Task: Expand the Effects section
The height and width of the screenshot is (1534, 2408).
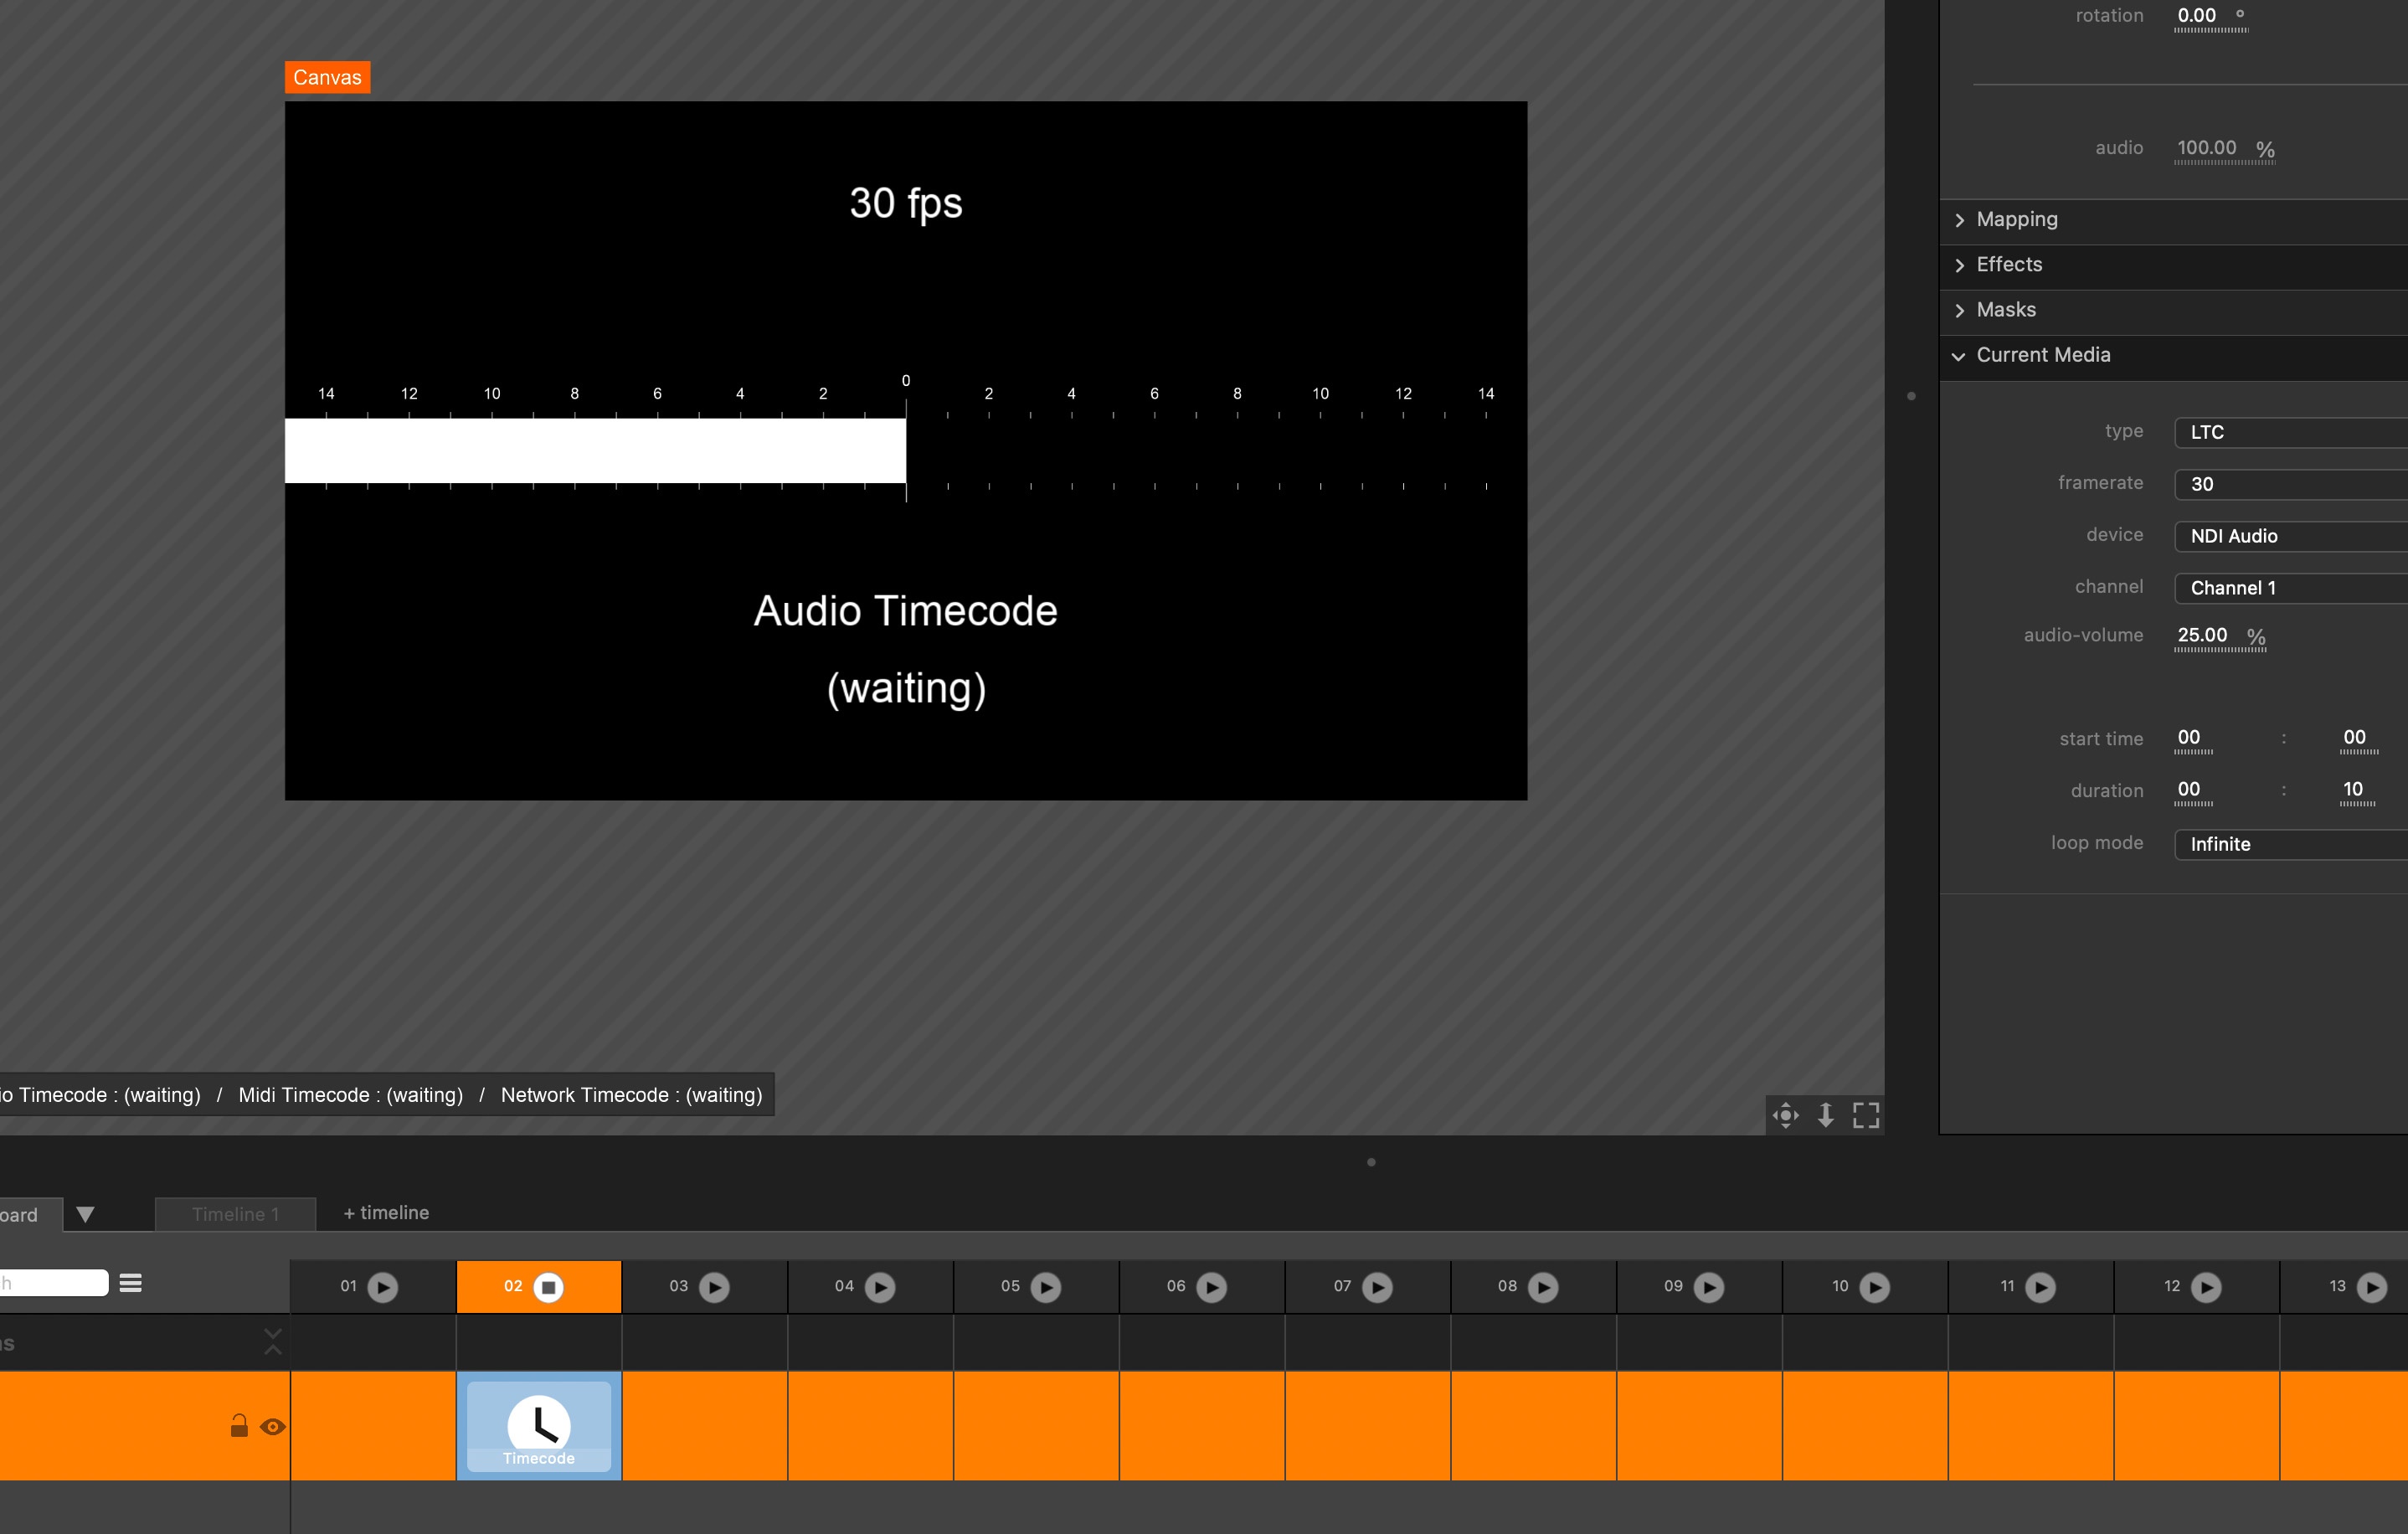Action: 2008,264
